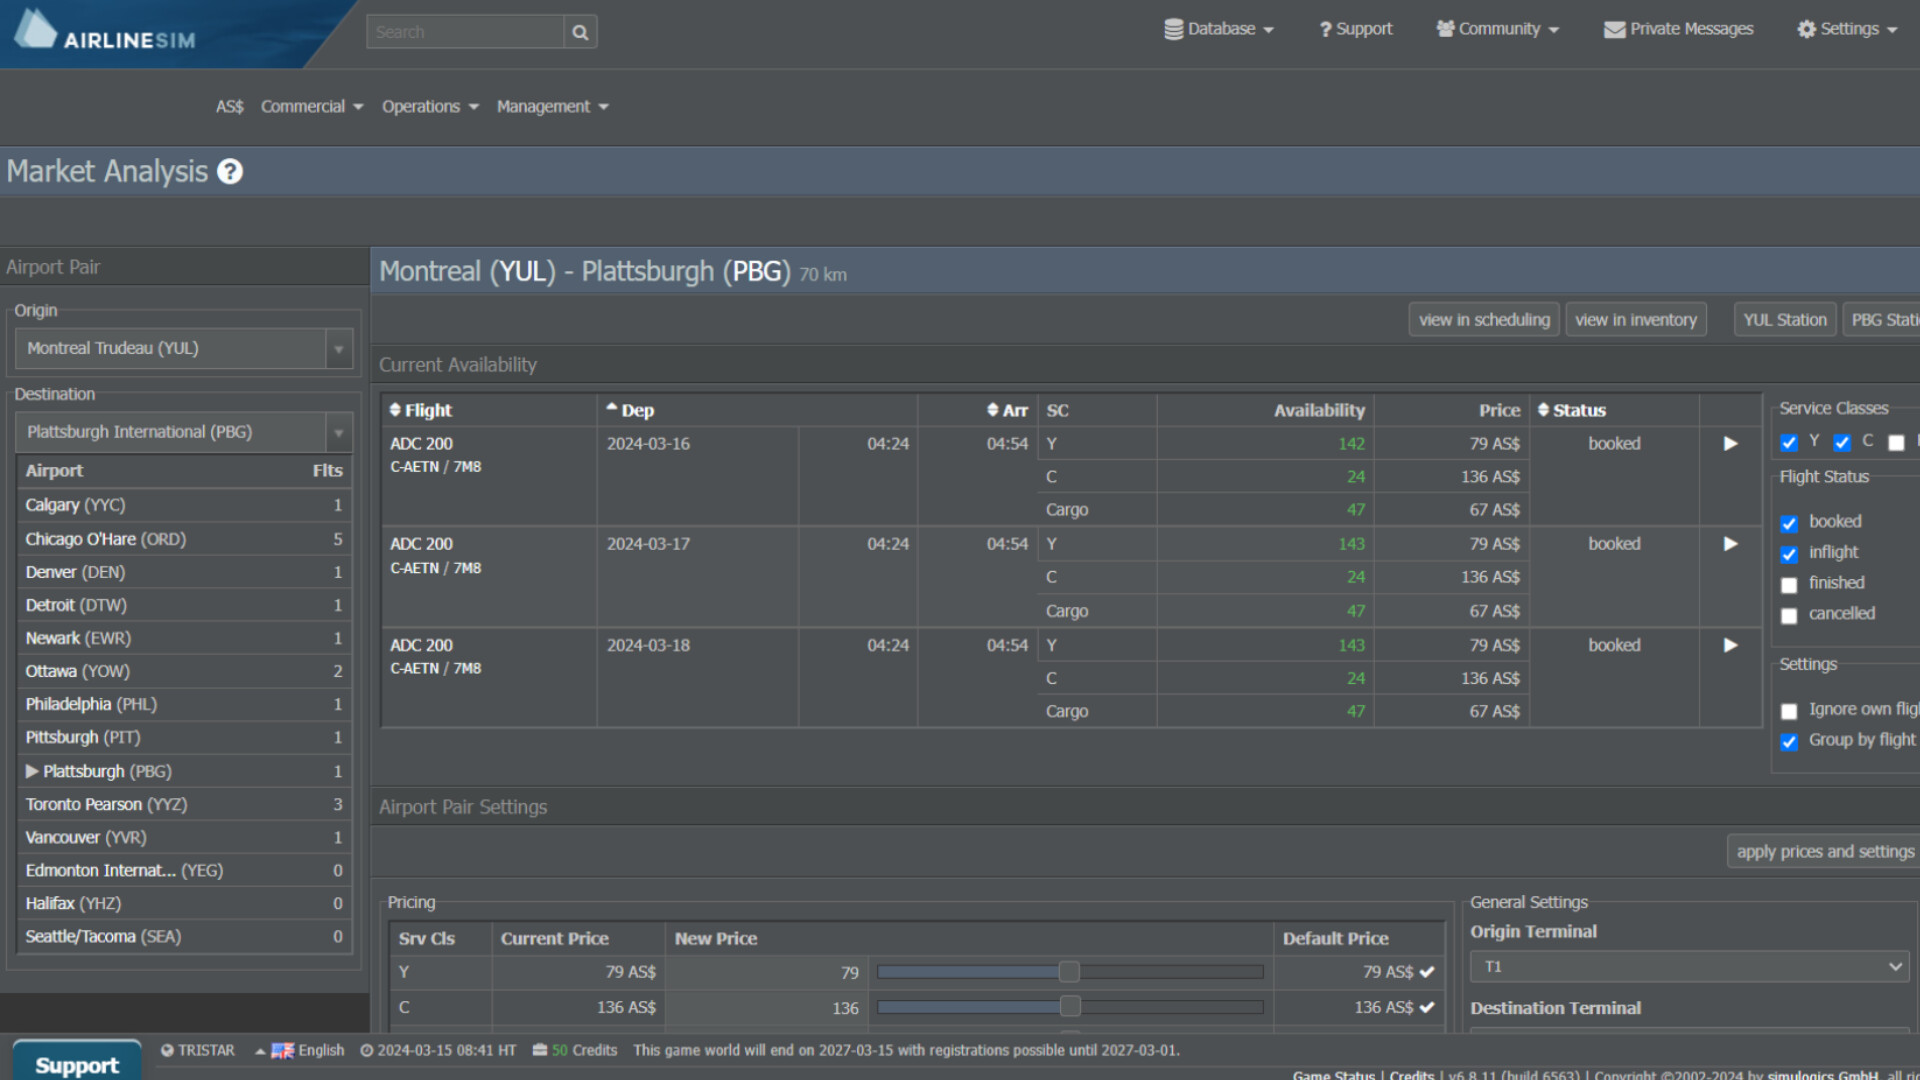This screenshot has height=1080, width=1920.
Task: Open the Support menu with the question mark icon
Action: point(1324,29)
